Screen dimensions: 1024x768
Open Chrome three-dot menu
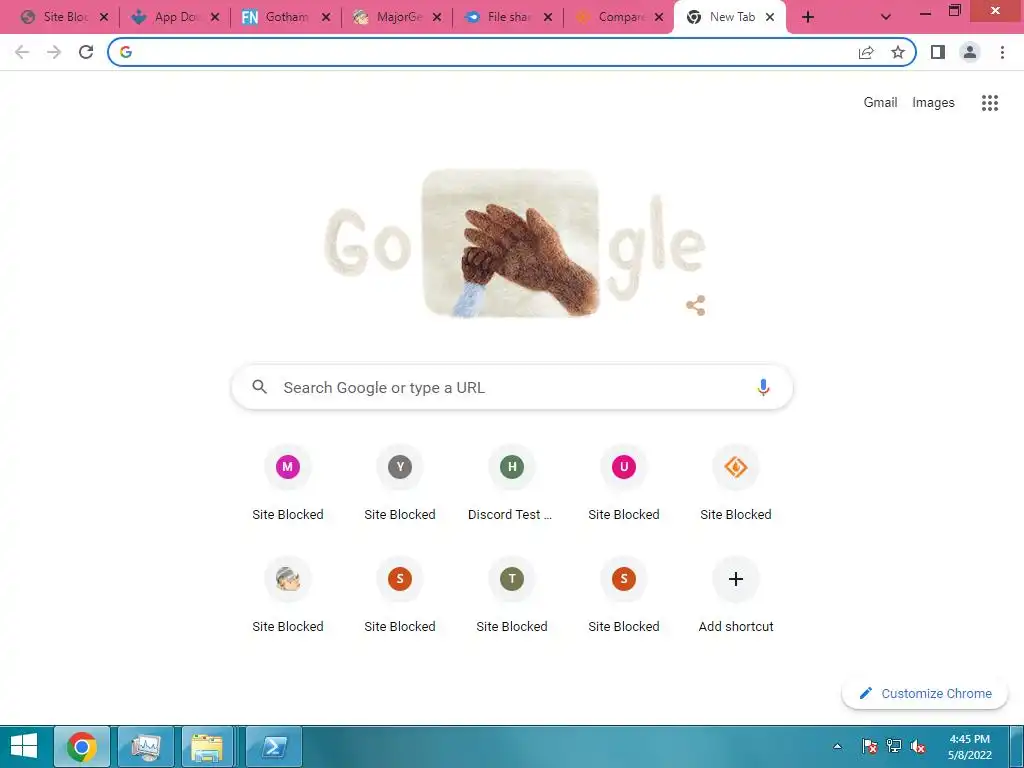pyautogui.click(x=1002, y=52)
